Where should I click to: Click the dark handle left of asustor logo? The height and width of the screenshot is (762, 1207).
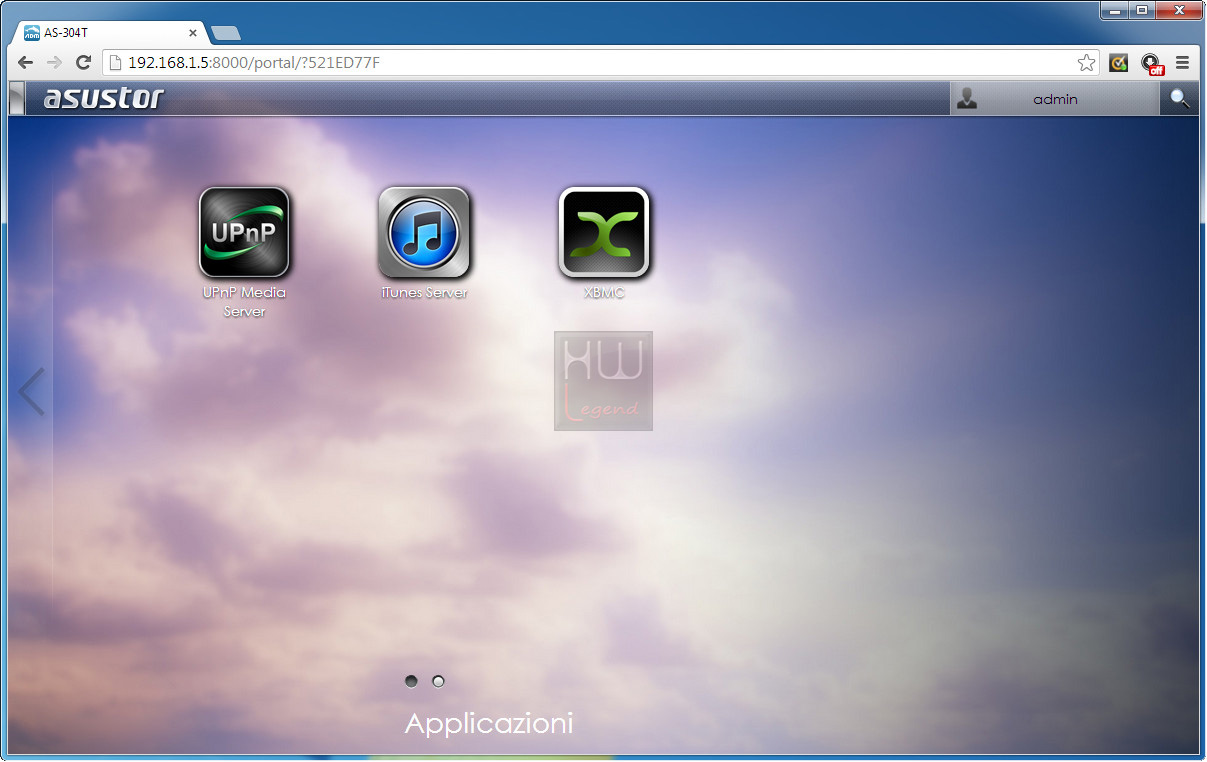pos(16,99)
